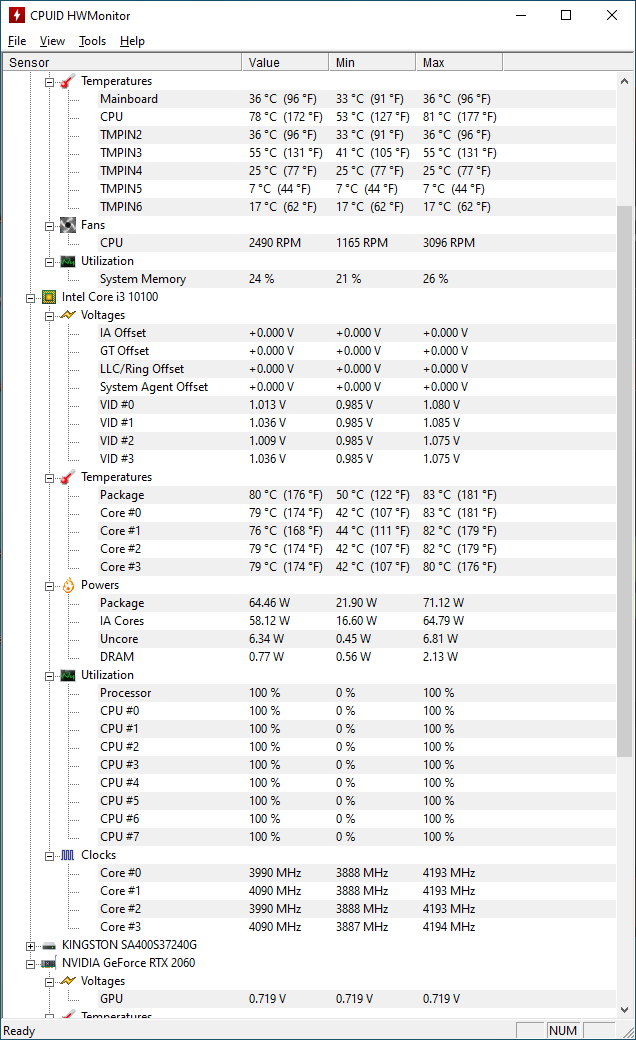Click the Intel Core i3 10100 chip icon

click(49, 297)
